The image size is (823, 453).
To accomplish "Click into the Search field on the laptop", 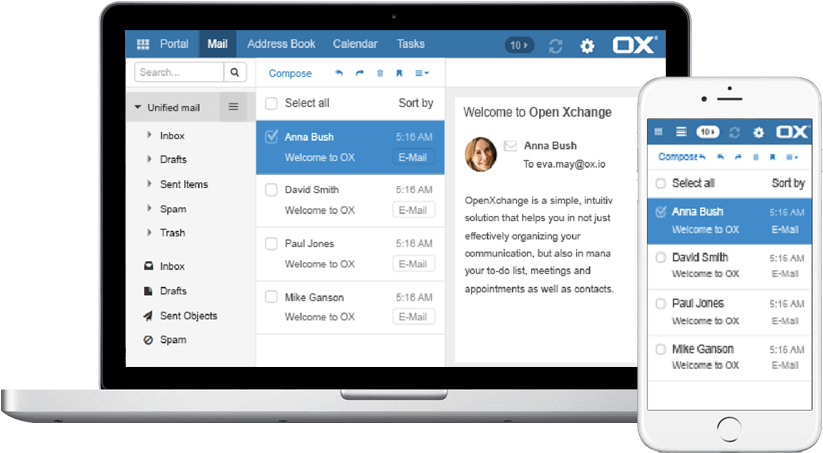I will click(179, 72).
